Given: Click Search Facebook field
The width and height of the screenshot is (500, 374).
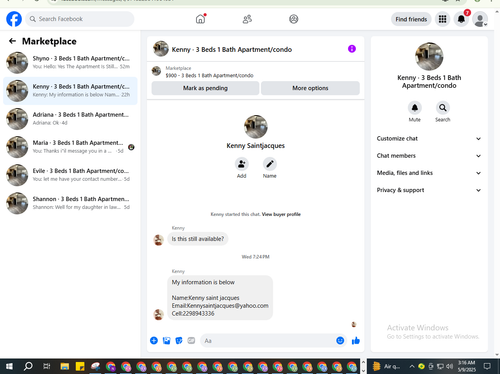Looking at the screenshot, I should click(80, 19).
